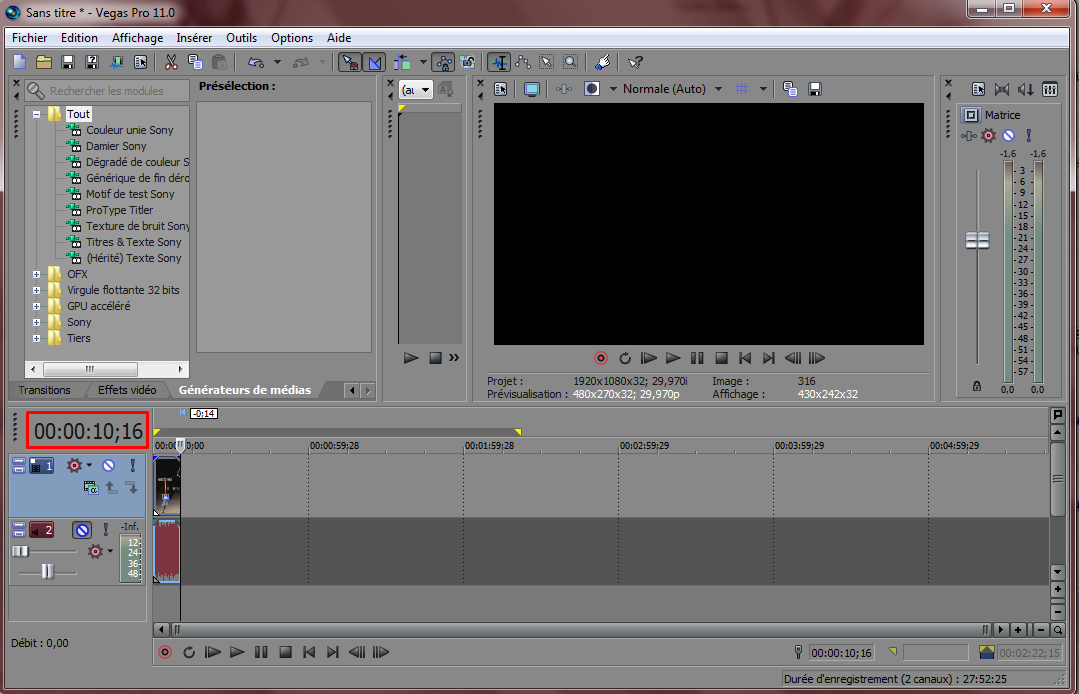Viewport: 1079px width, 694px height.
Task: Solo video track 1 exclamation icon
Action: point(133,466)
